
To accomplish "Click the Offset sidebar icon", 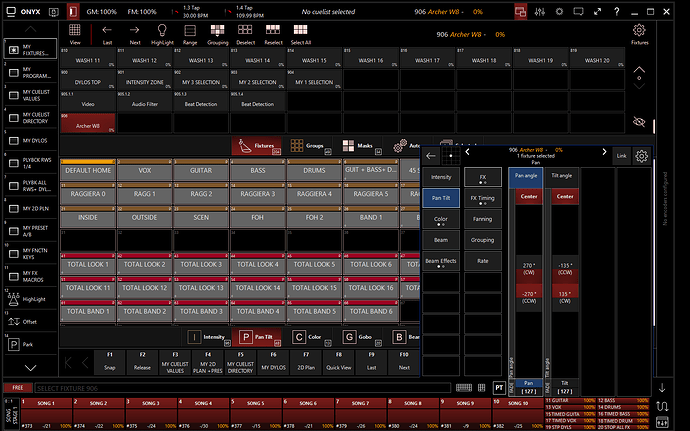I will 14,322.
